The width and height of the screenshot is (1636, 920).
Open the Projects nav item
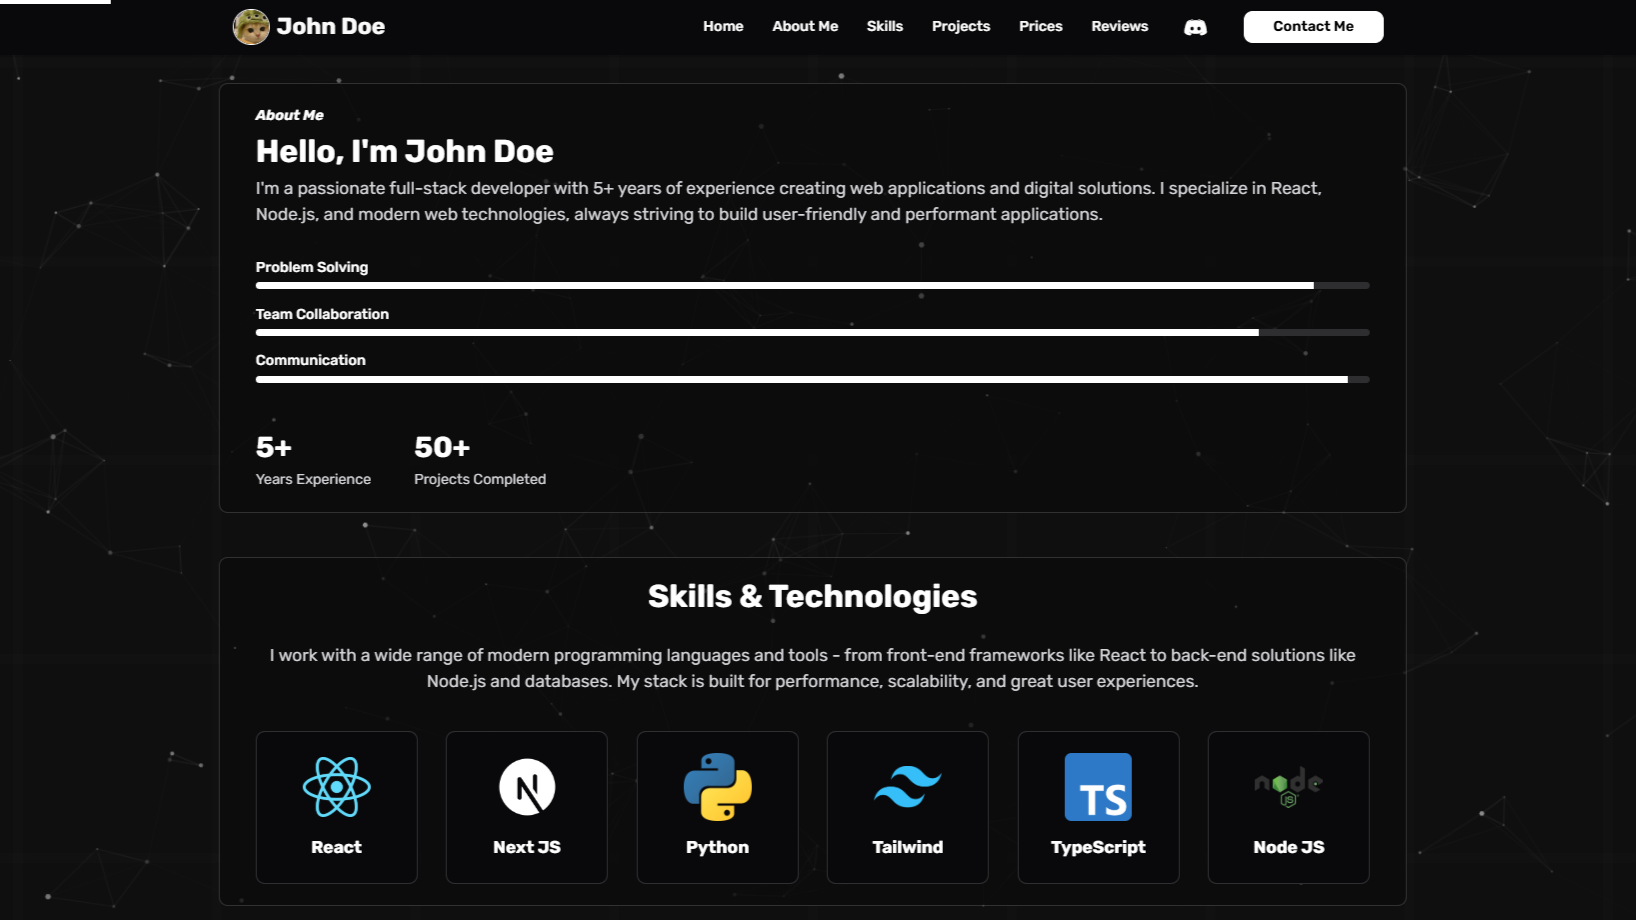click(960, 27)
